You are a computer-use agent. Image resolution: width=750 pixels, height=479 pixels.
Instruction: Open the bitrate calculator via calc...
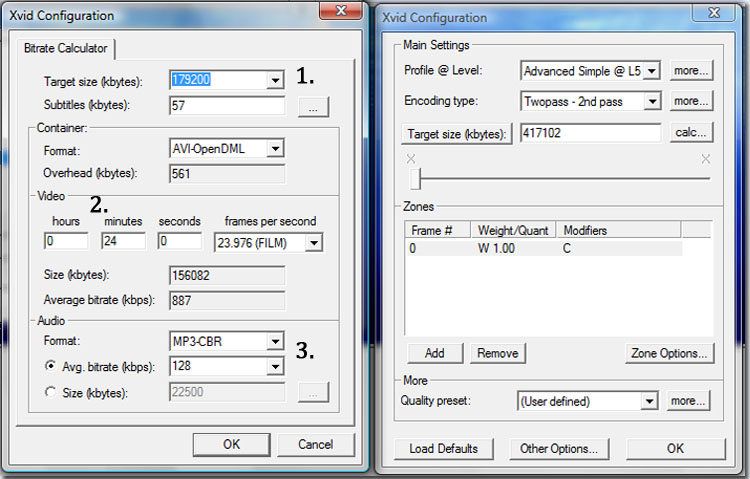691,133
